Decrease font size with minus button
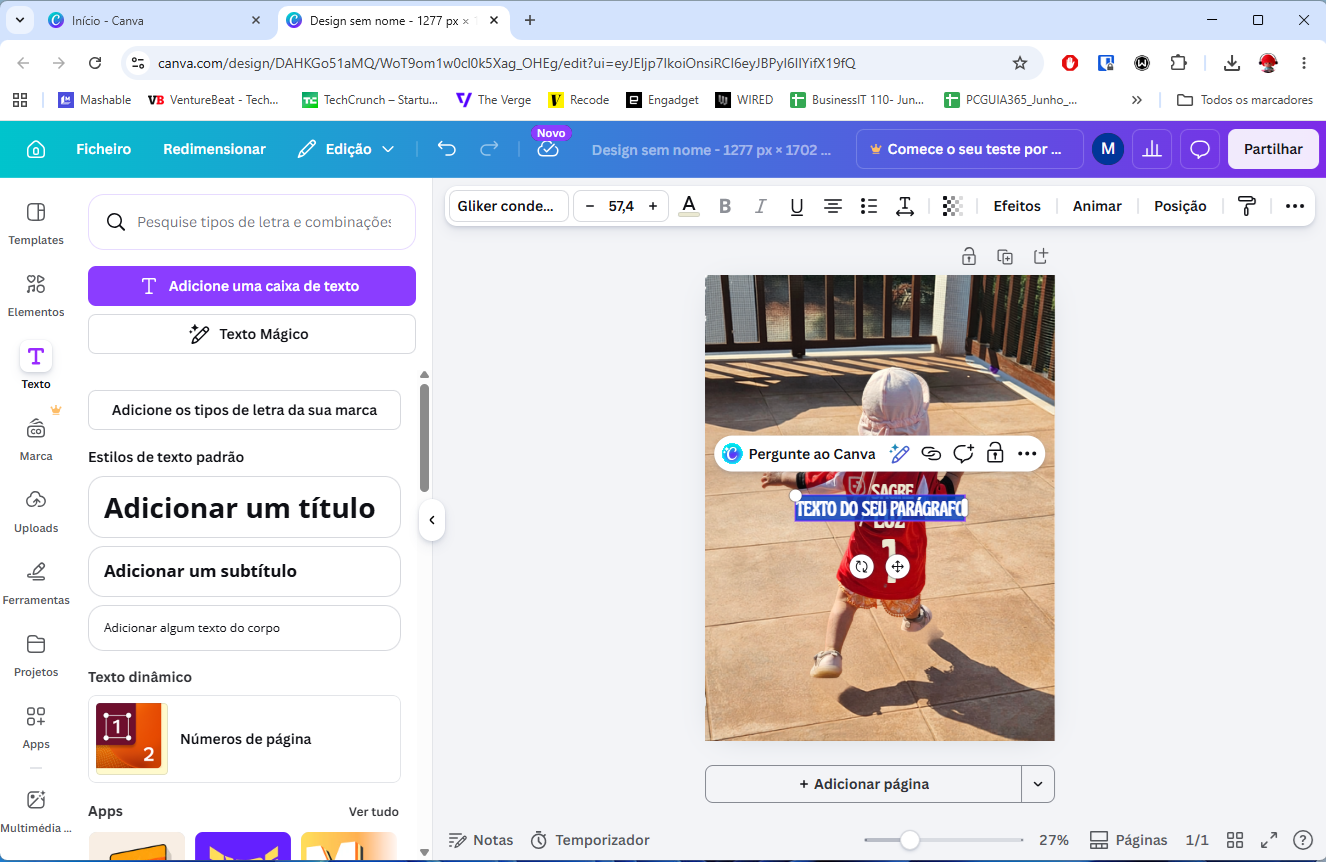 point(590,206)
